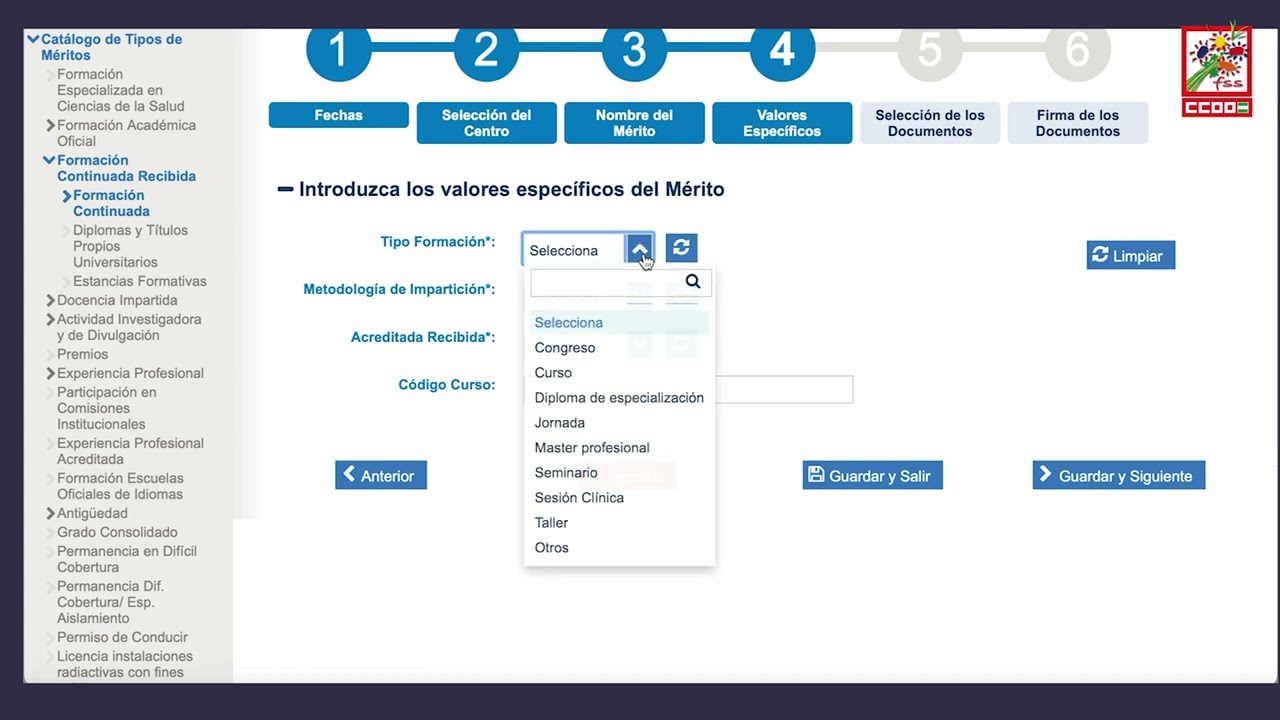Expand Formación Académica Oficial node
This screenshot has height=720, width=1280.
click(x=50, y=126)
